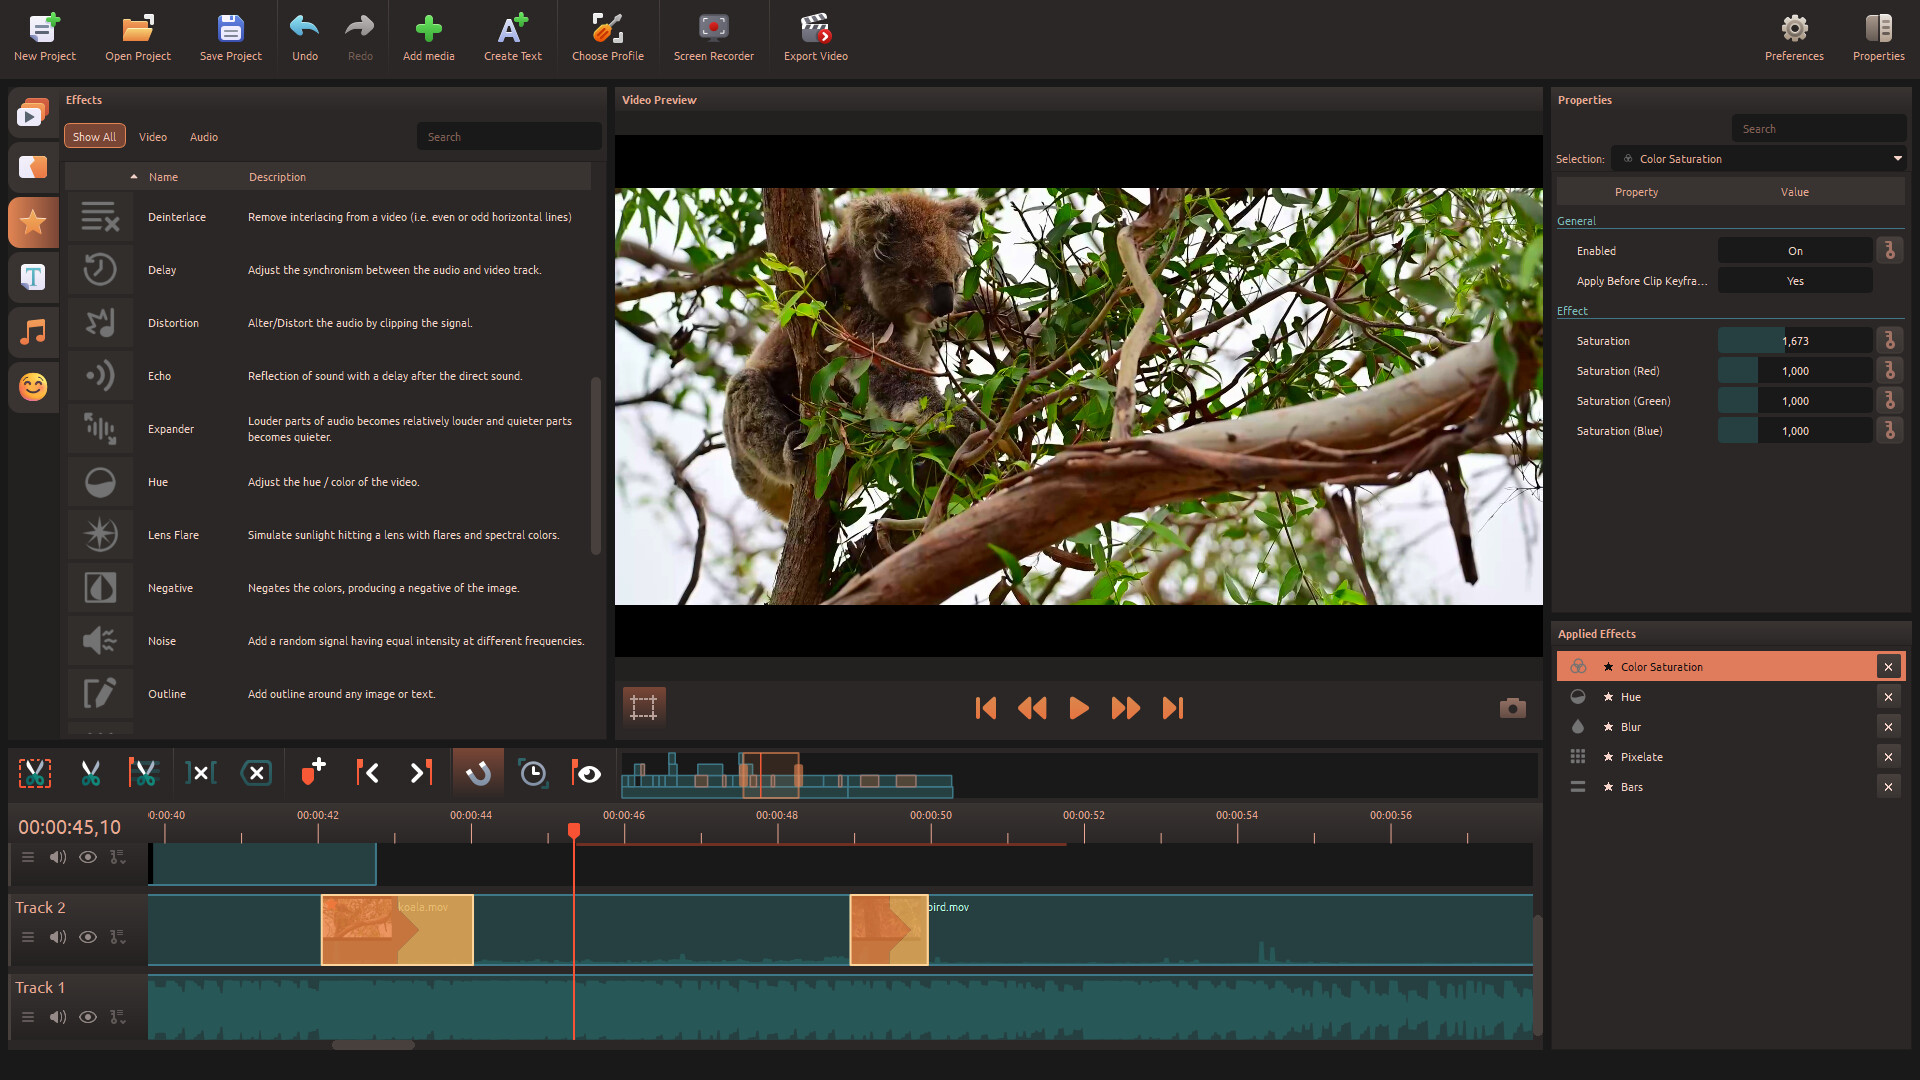Select the razor cut tool in timeline toolbar

click(x=90, y=773)
